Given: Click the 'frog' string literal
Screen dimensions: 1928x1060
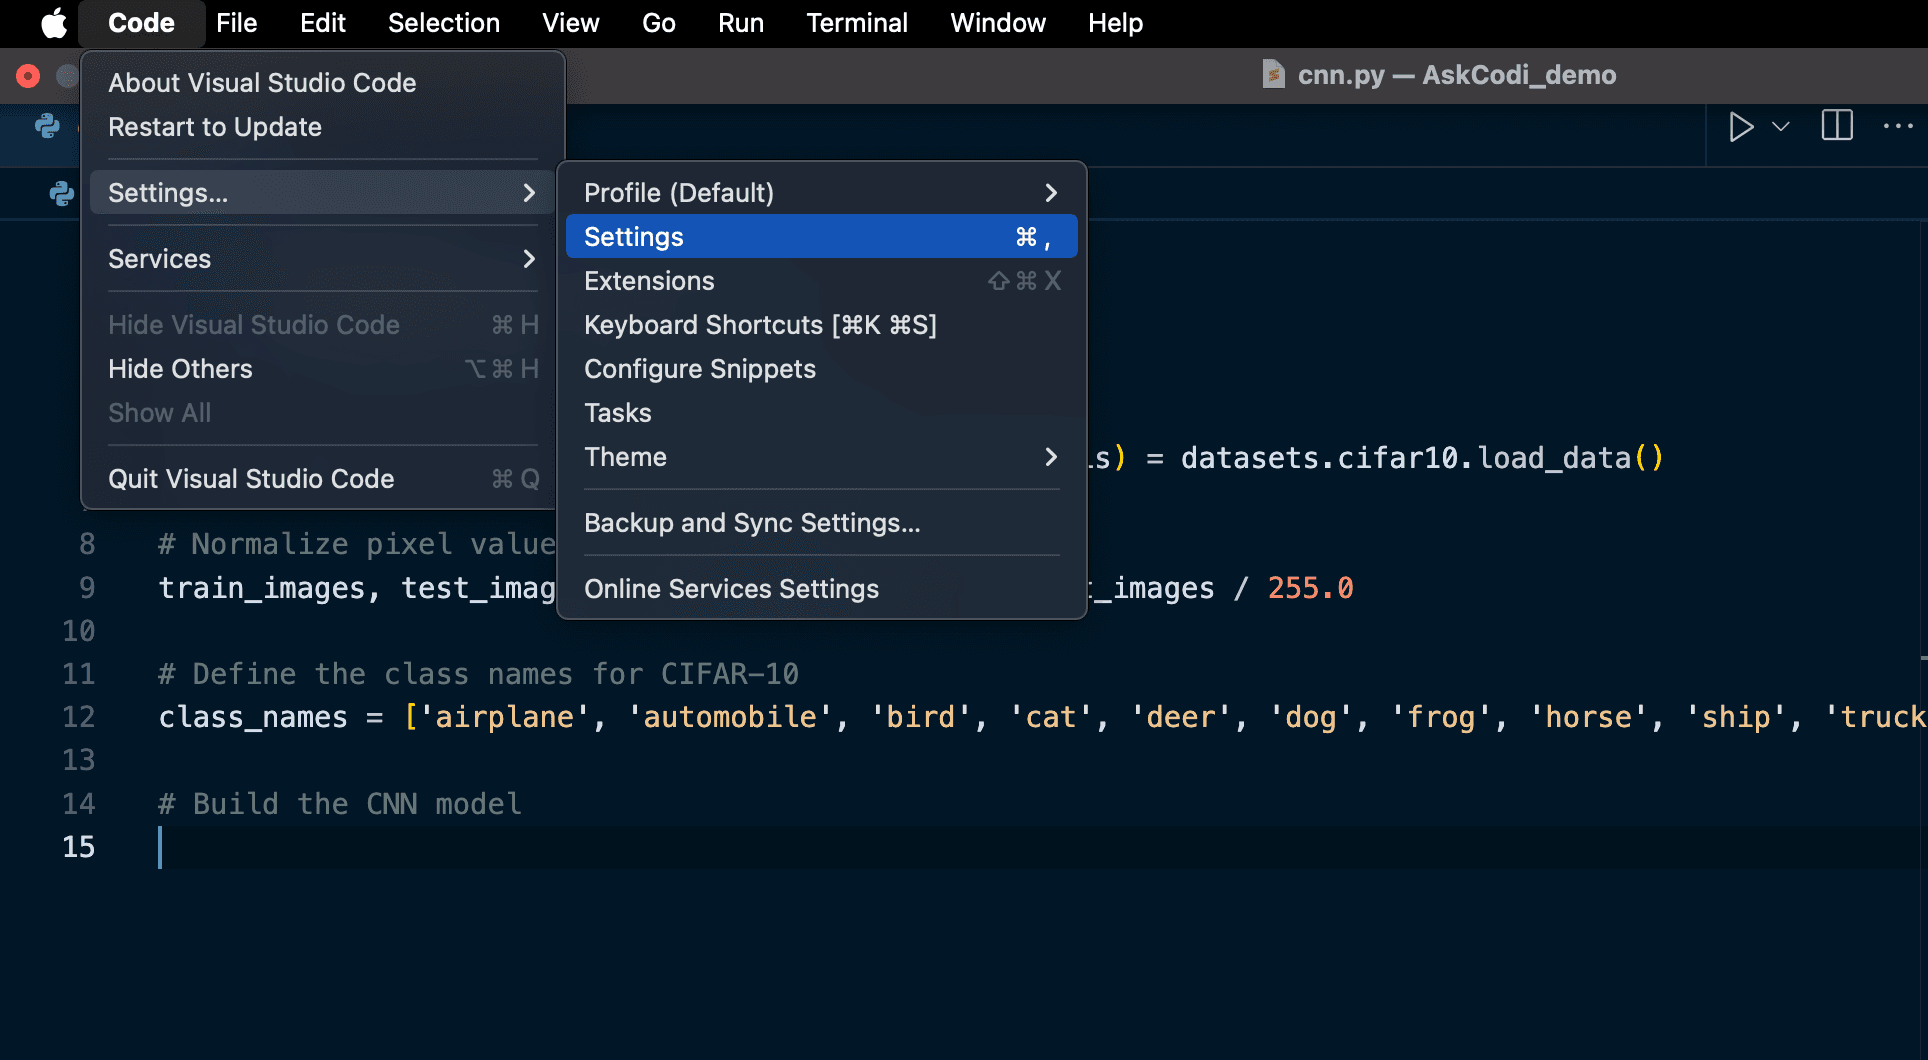Looking at the screenshot, I should 1441,717.
